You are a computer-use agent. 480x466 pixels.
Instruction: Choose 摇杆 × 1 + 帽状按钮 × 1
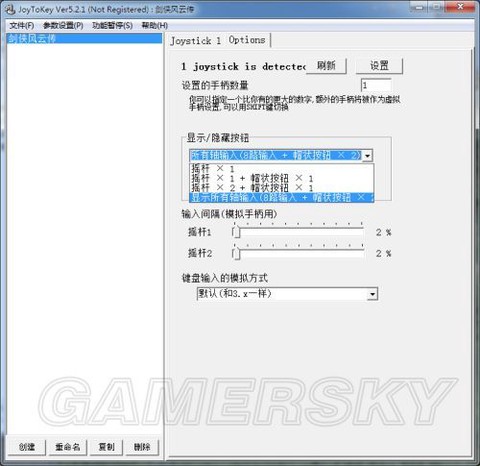[x=281, y=178]
